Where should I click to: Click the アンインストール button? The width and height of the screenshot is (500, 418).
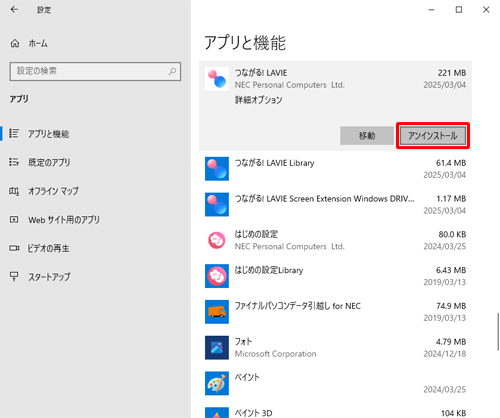coord(433,136)
